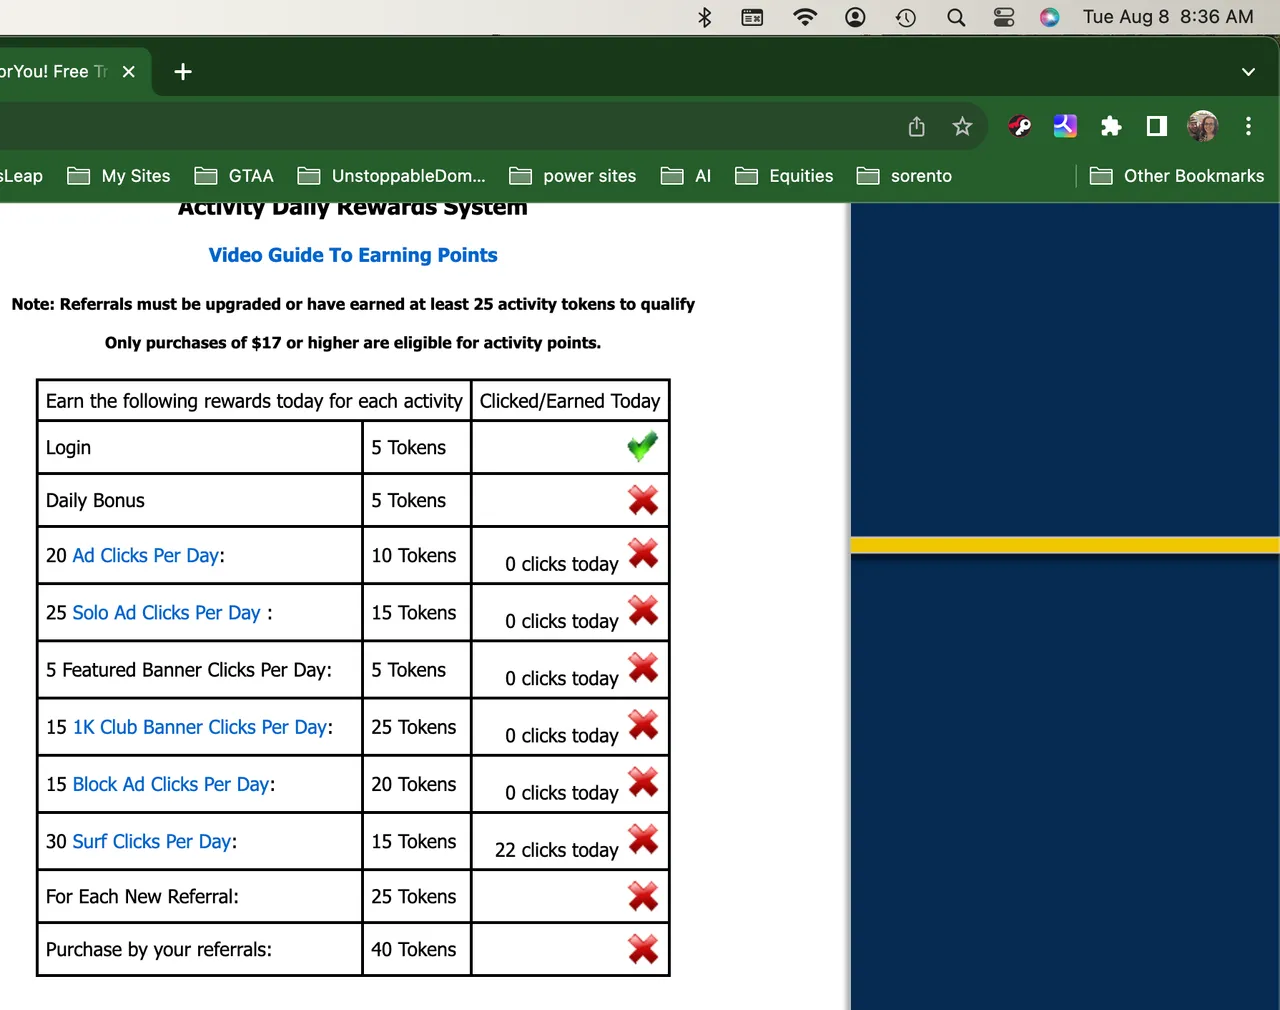Open the Ad Clicks Per Day link

pyautogui.click(x=146, y=555)
